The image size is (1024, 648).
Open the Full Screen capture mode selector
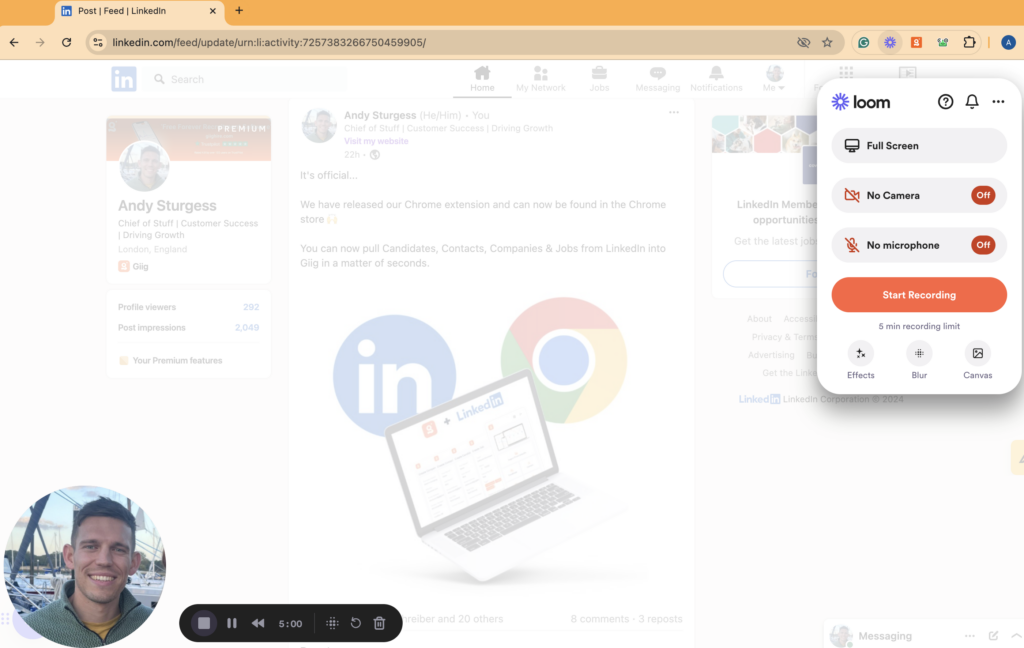(919, 146)
